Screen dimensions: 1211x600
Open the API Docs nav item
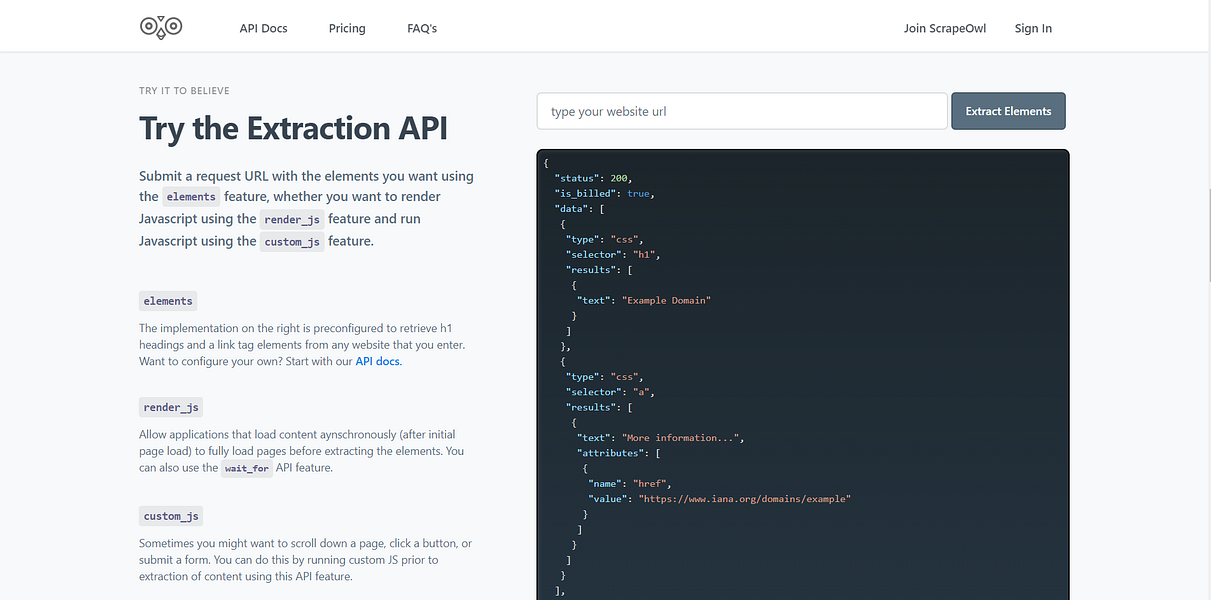[263, 28]
